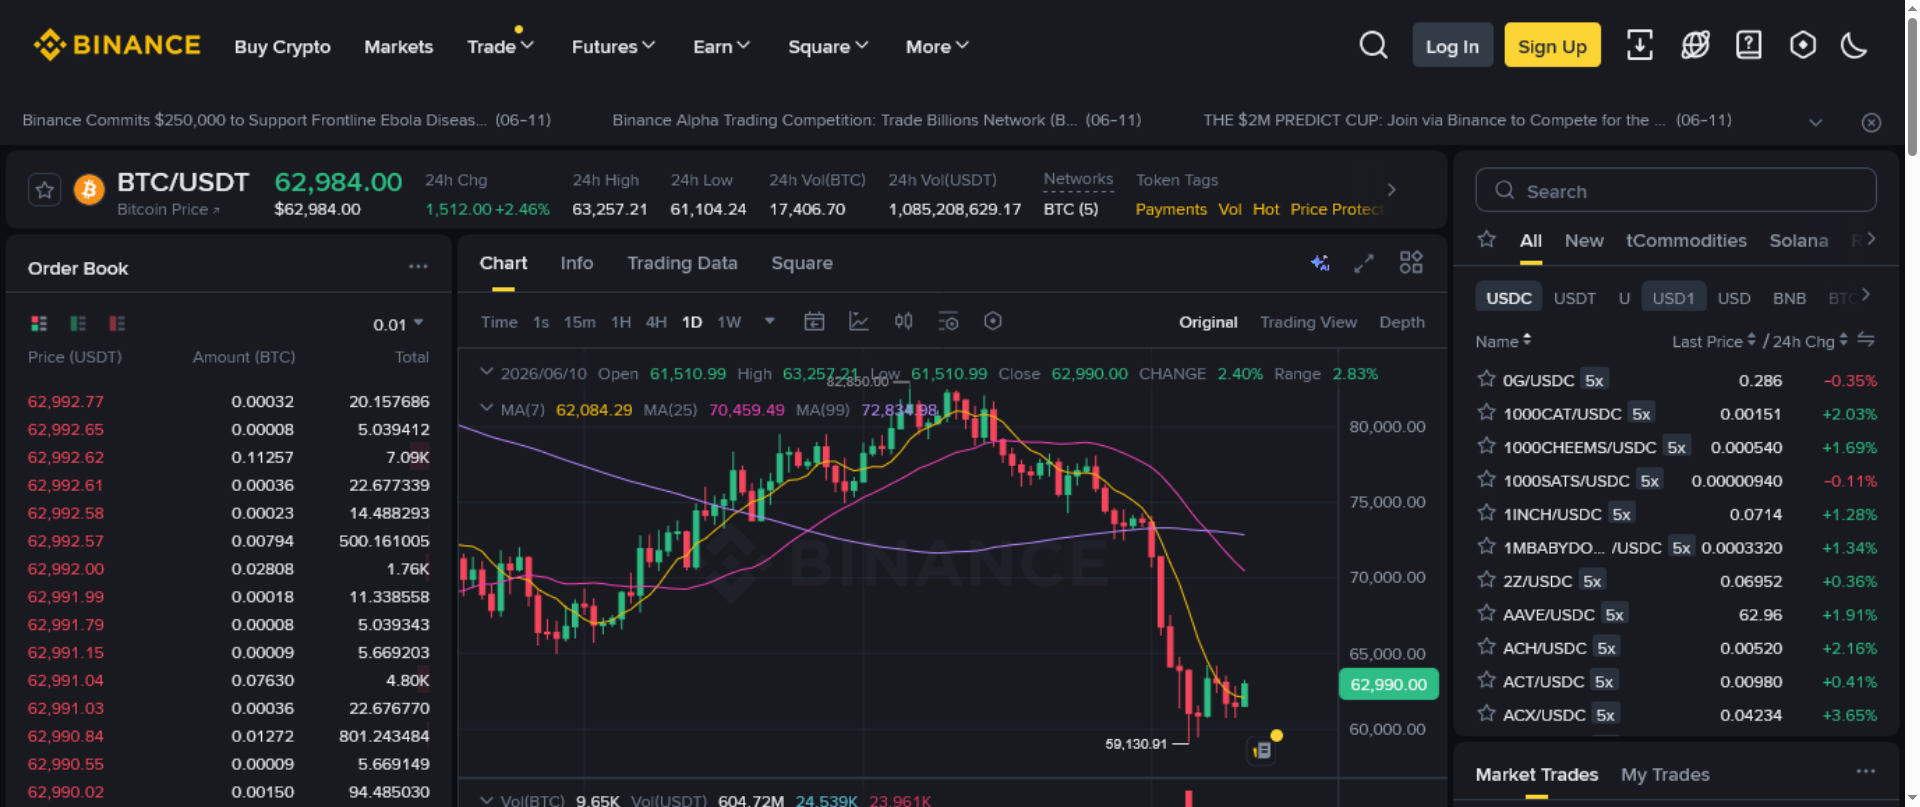The height and width of the screenshot is (807, 1920).
Task: Expand the announcements bar chevron
Action: pos(1815,122)
